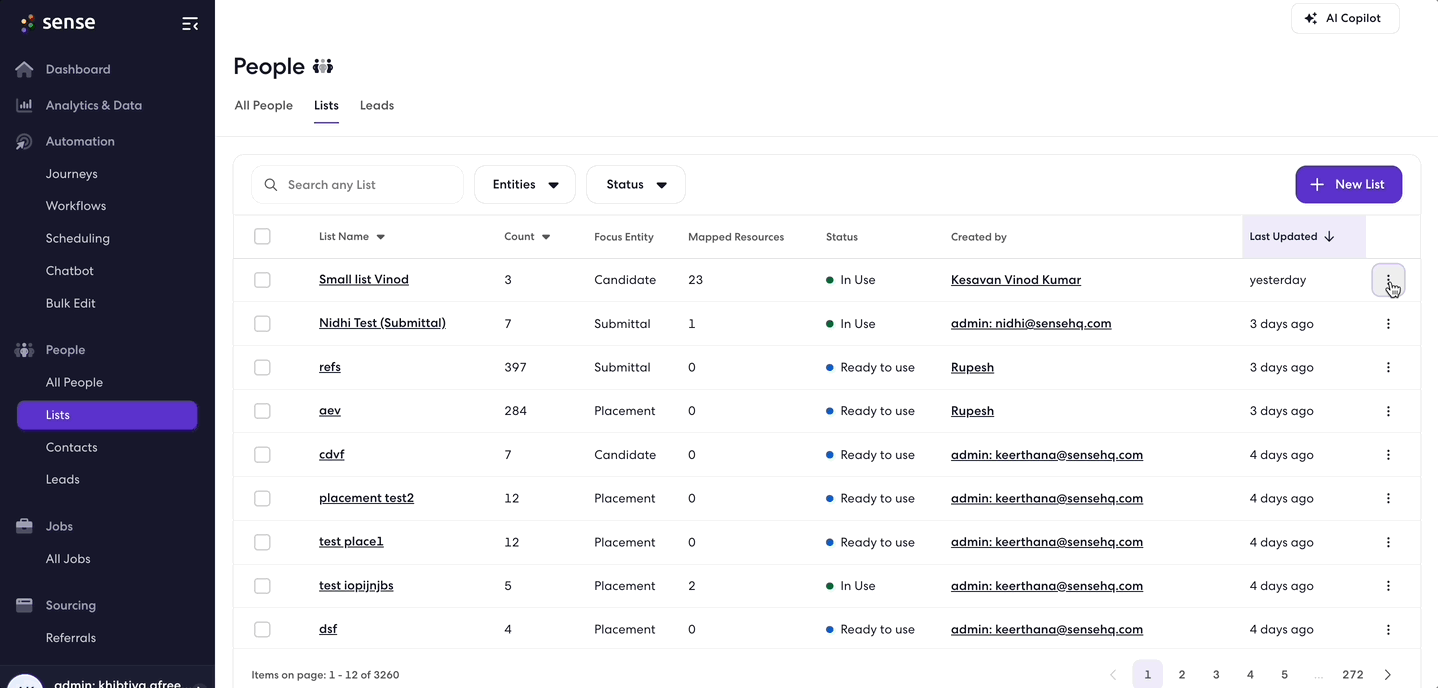1438x688 pixels.
Task: Click the Sourcing icon in the sidebar
Action: coord(24,605)
